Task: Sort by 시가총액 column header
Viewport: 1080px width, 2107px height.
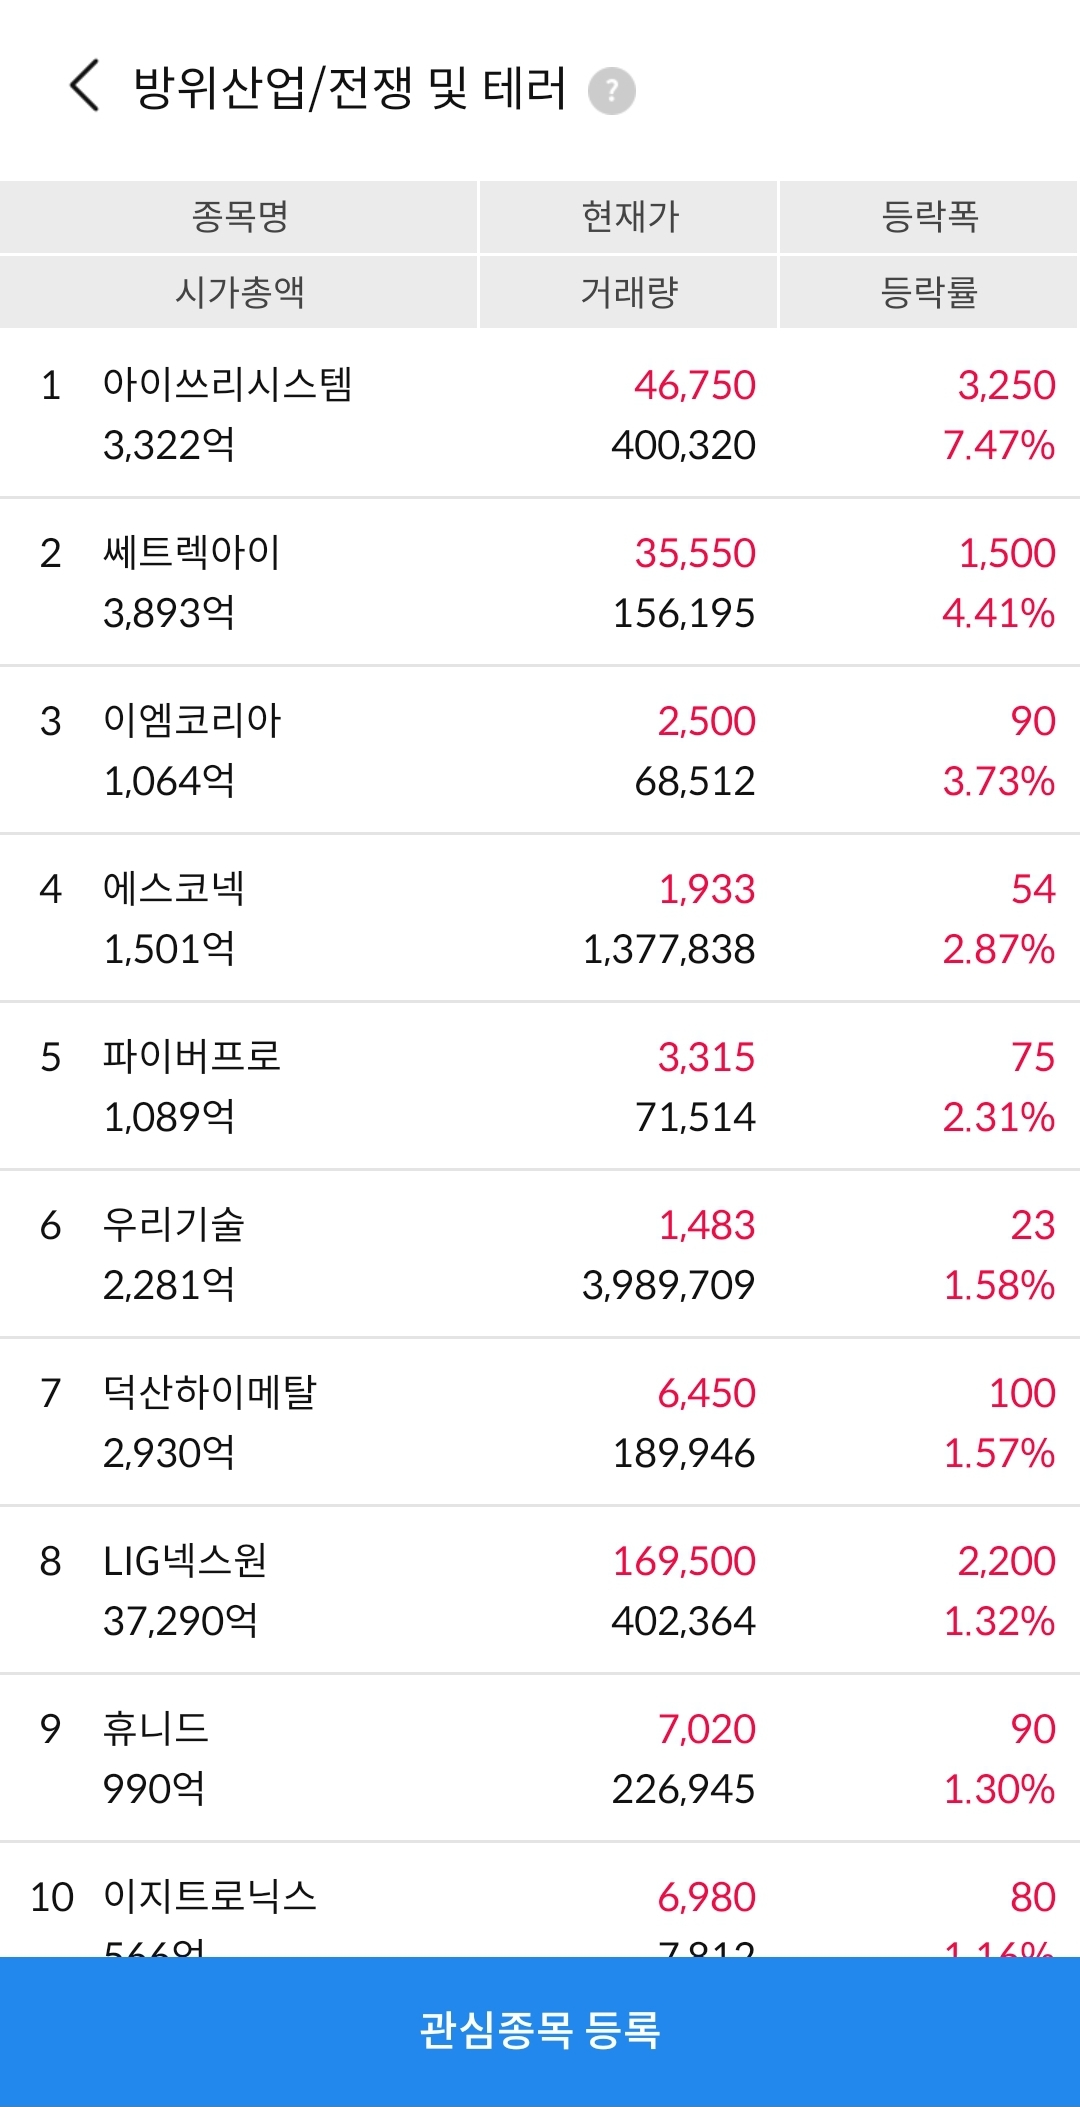Action: [239, 292]
